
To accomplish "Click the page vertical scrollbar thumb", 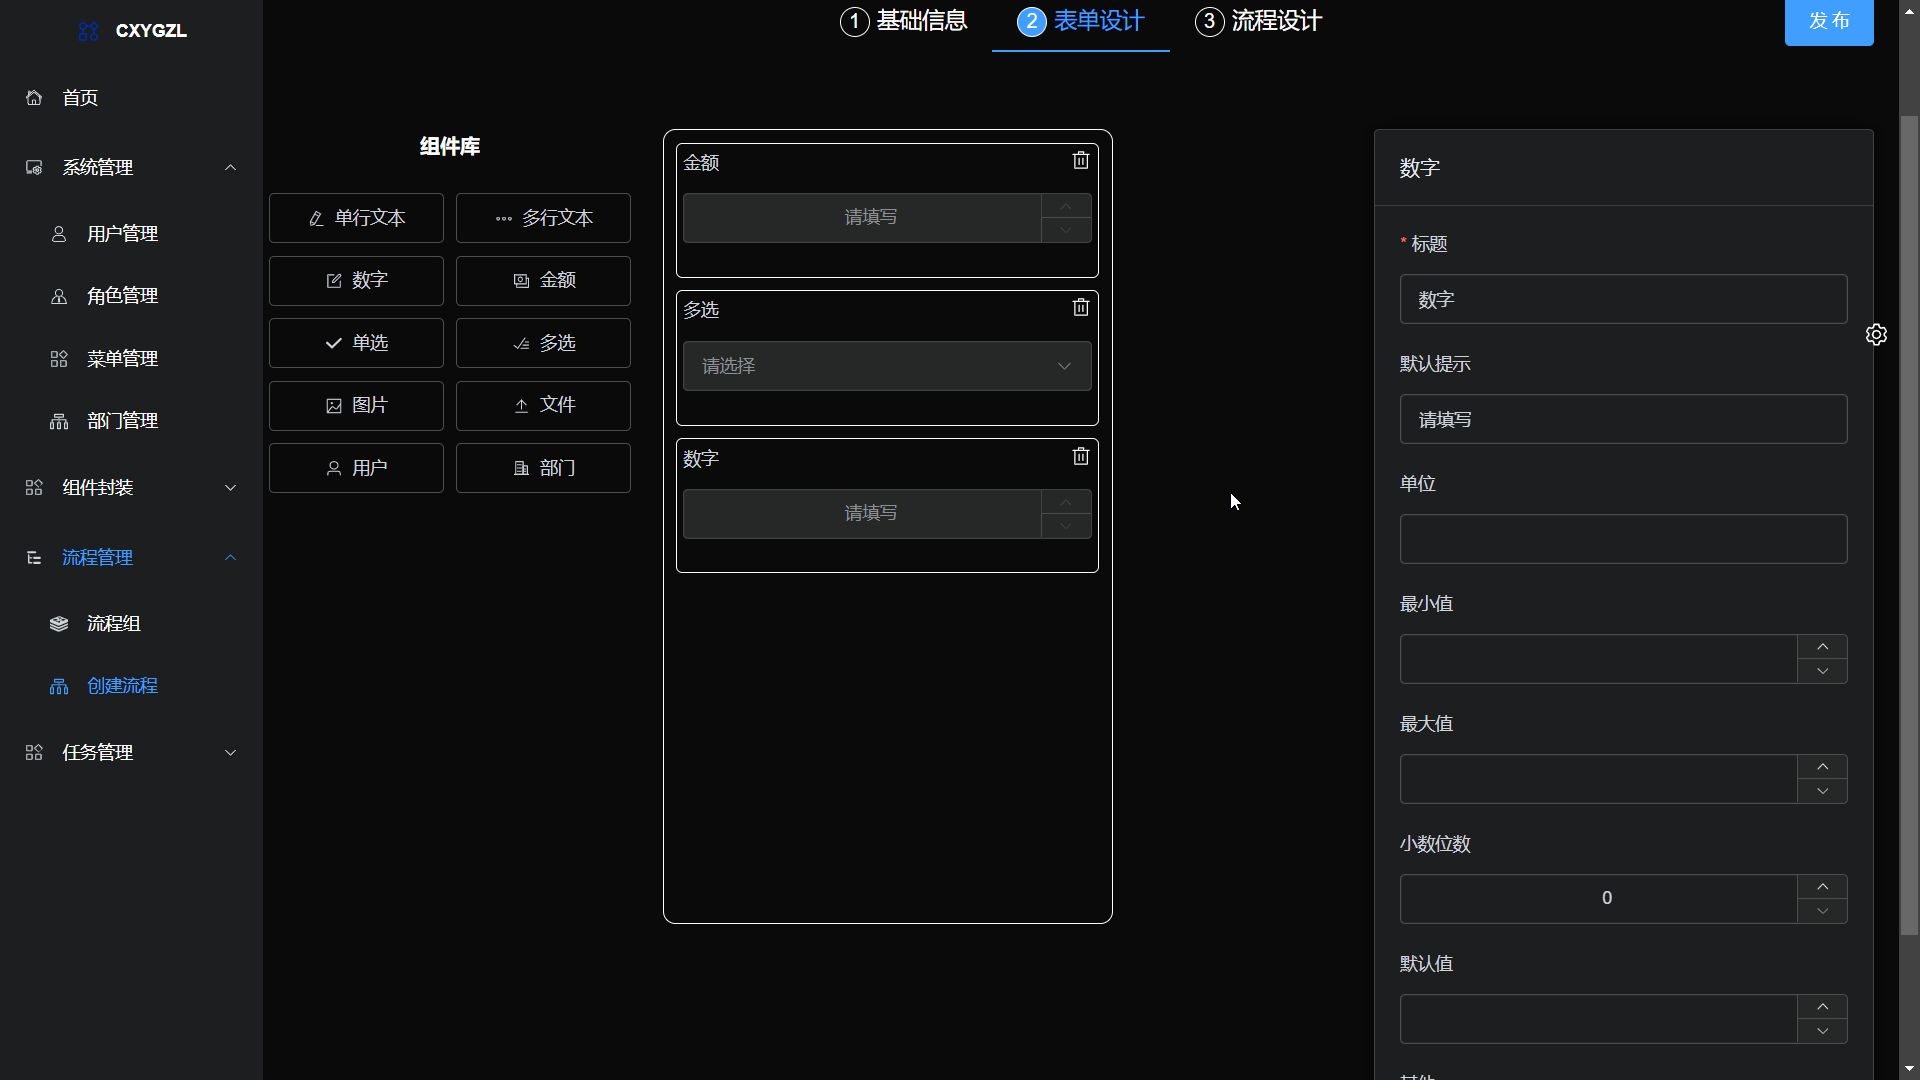I will 1909,525.
